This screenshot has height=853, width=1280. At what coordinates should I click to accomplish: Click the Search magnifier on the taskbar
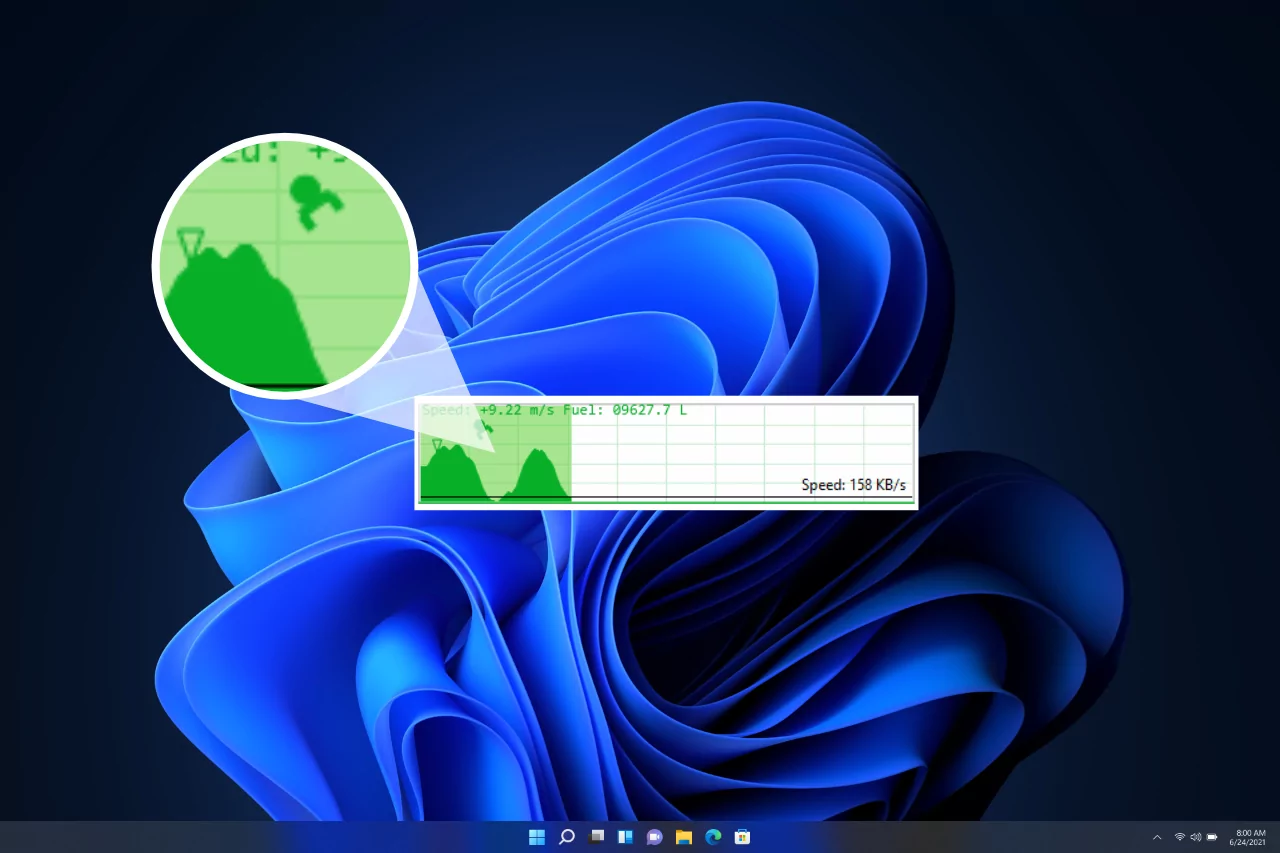tap(566, 836)
